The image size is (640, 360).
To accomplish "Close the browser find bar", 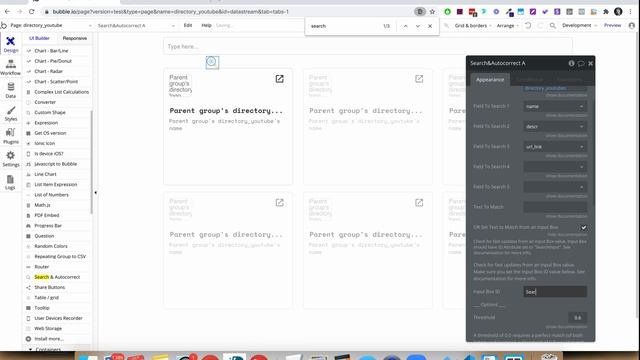I will pyautogui.click(x=430, y=26).
